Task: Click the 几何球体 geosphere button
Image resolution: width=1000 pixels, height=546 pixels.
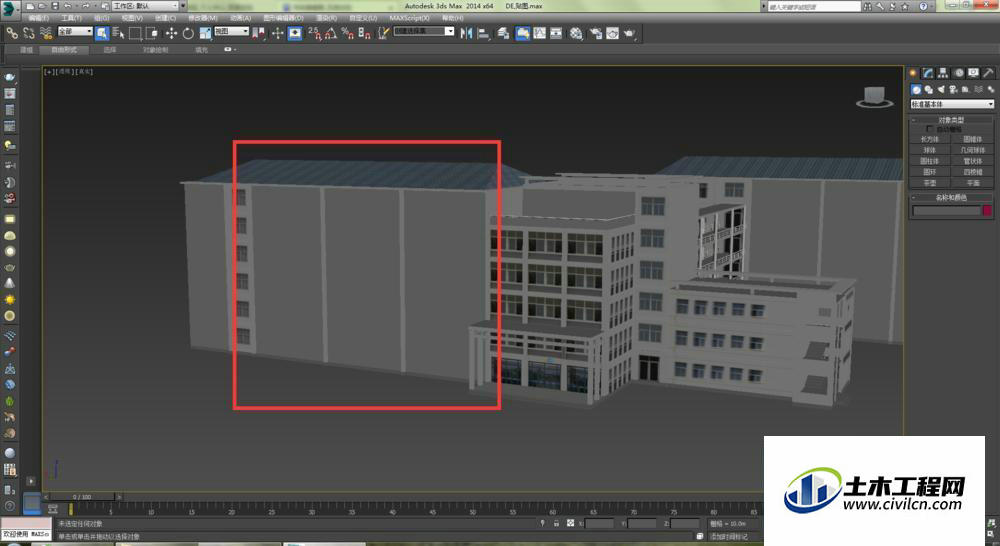Action: (x=973, y=150)
